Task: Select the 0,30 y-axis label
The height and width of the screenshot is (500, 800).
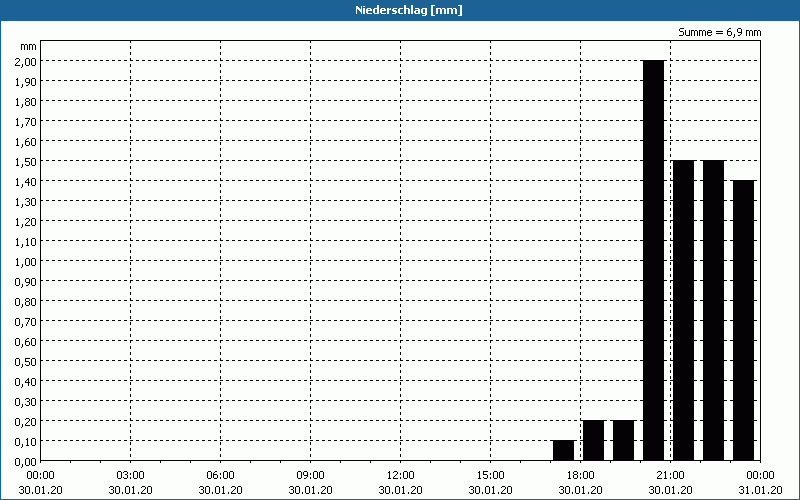Action: [26, 402]
